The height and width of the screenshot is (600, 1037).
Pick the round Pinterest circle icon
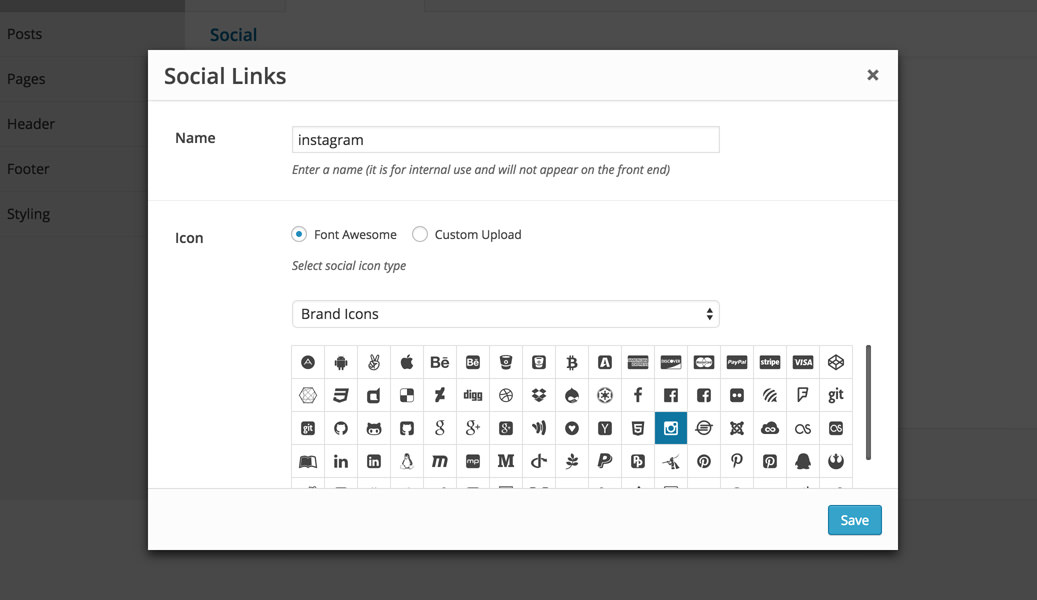(x=704, y=461)
